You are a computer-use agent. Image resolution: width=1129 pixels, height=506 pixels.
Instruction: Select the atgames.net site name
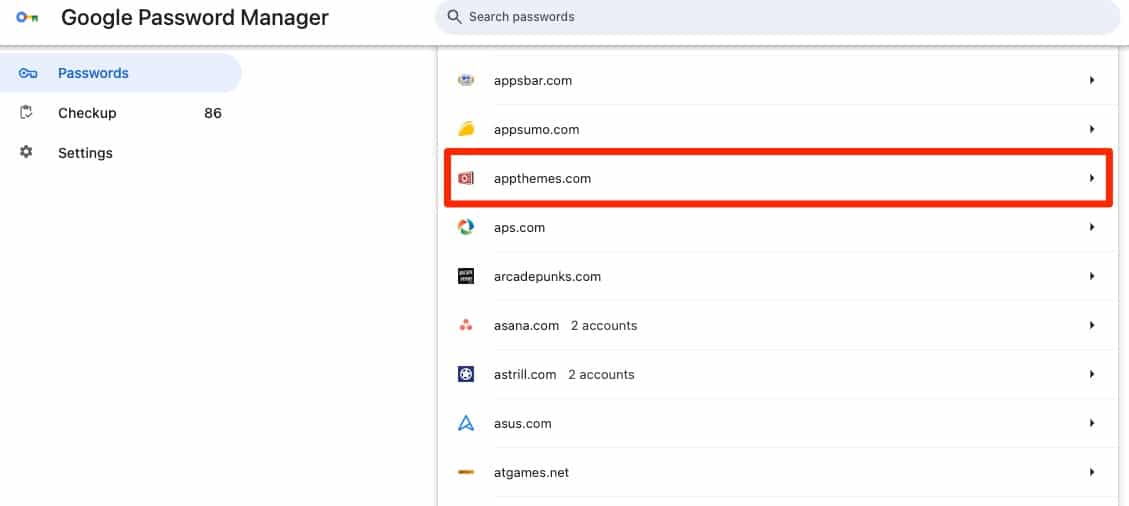[x=531, y=472]
